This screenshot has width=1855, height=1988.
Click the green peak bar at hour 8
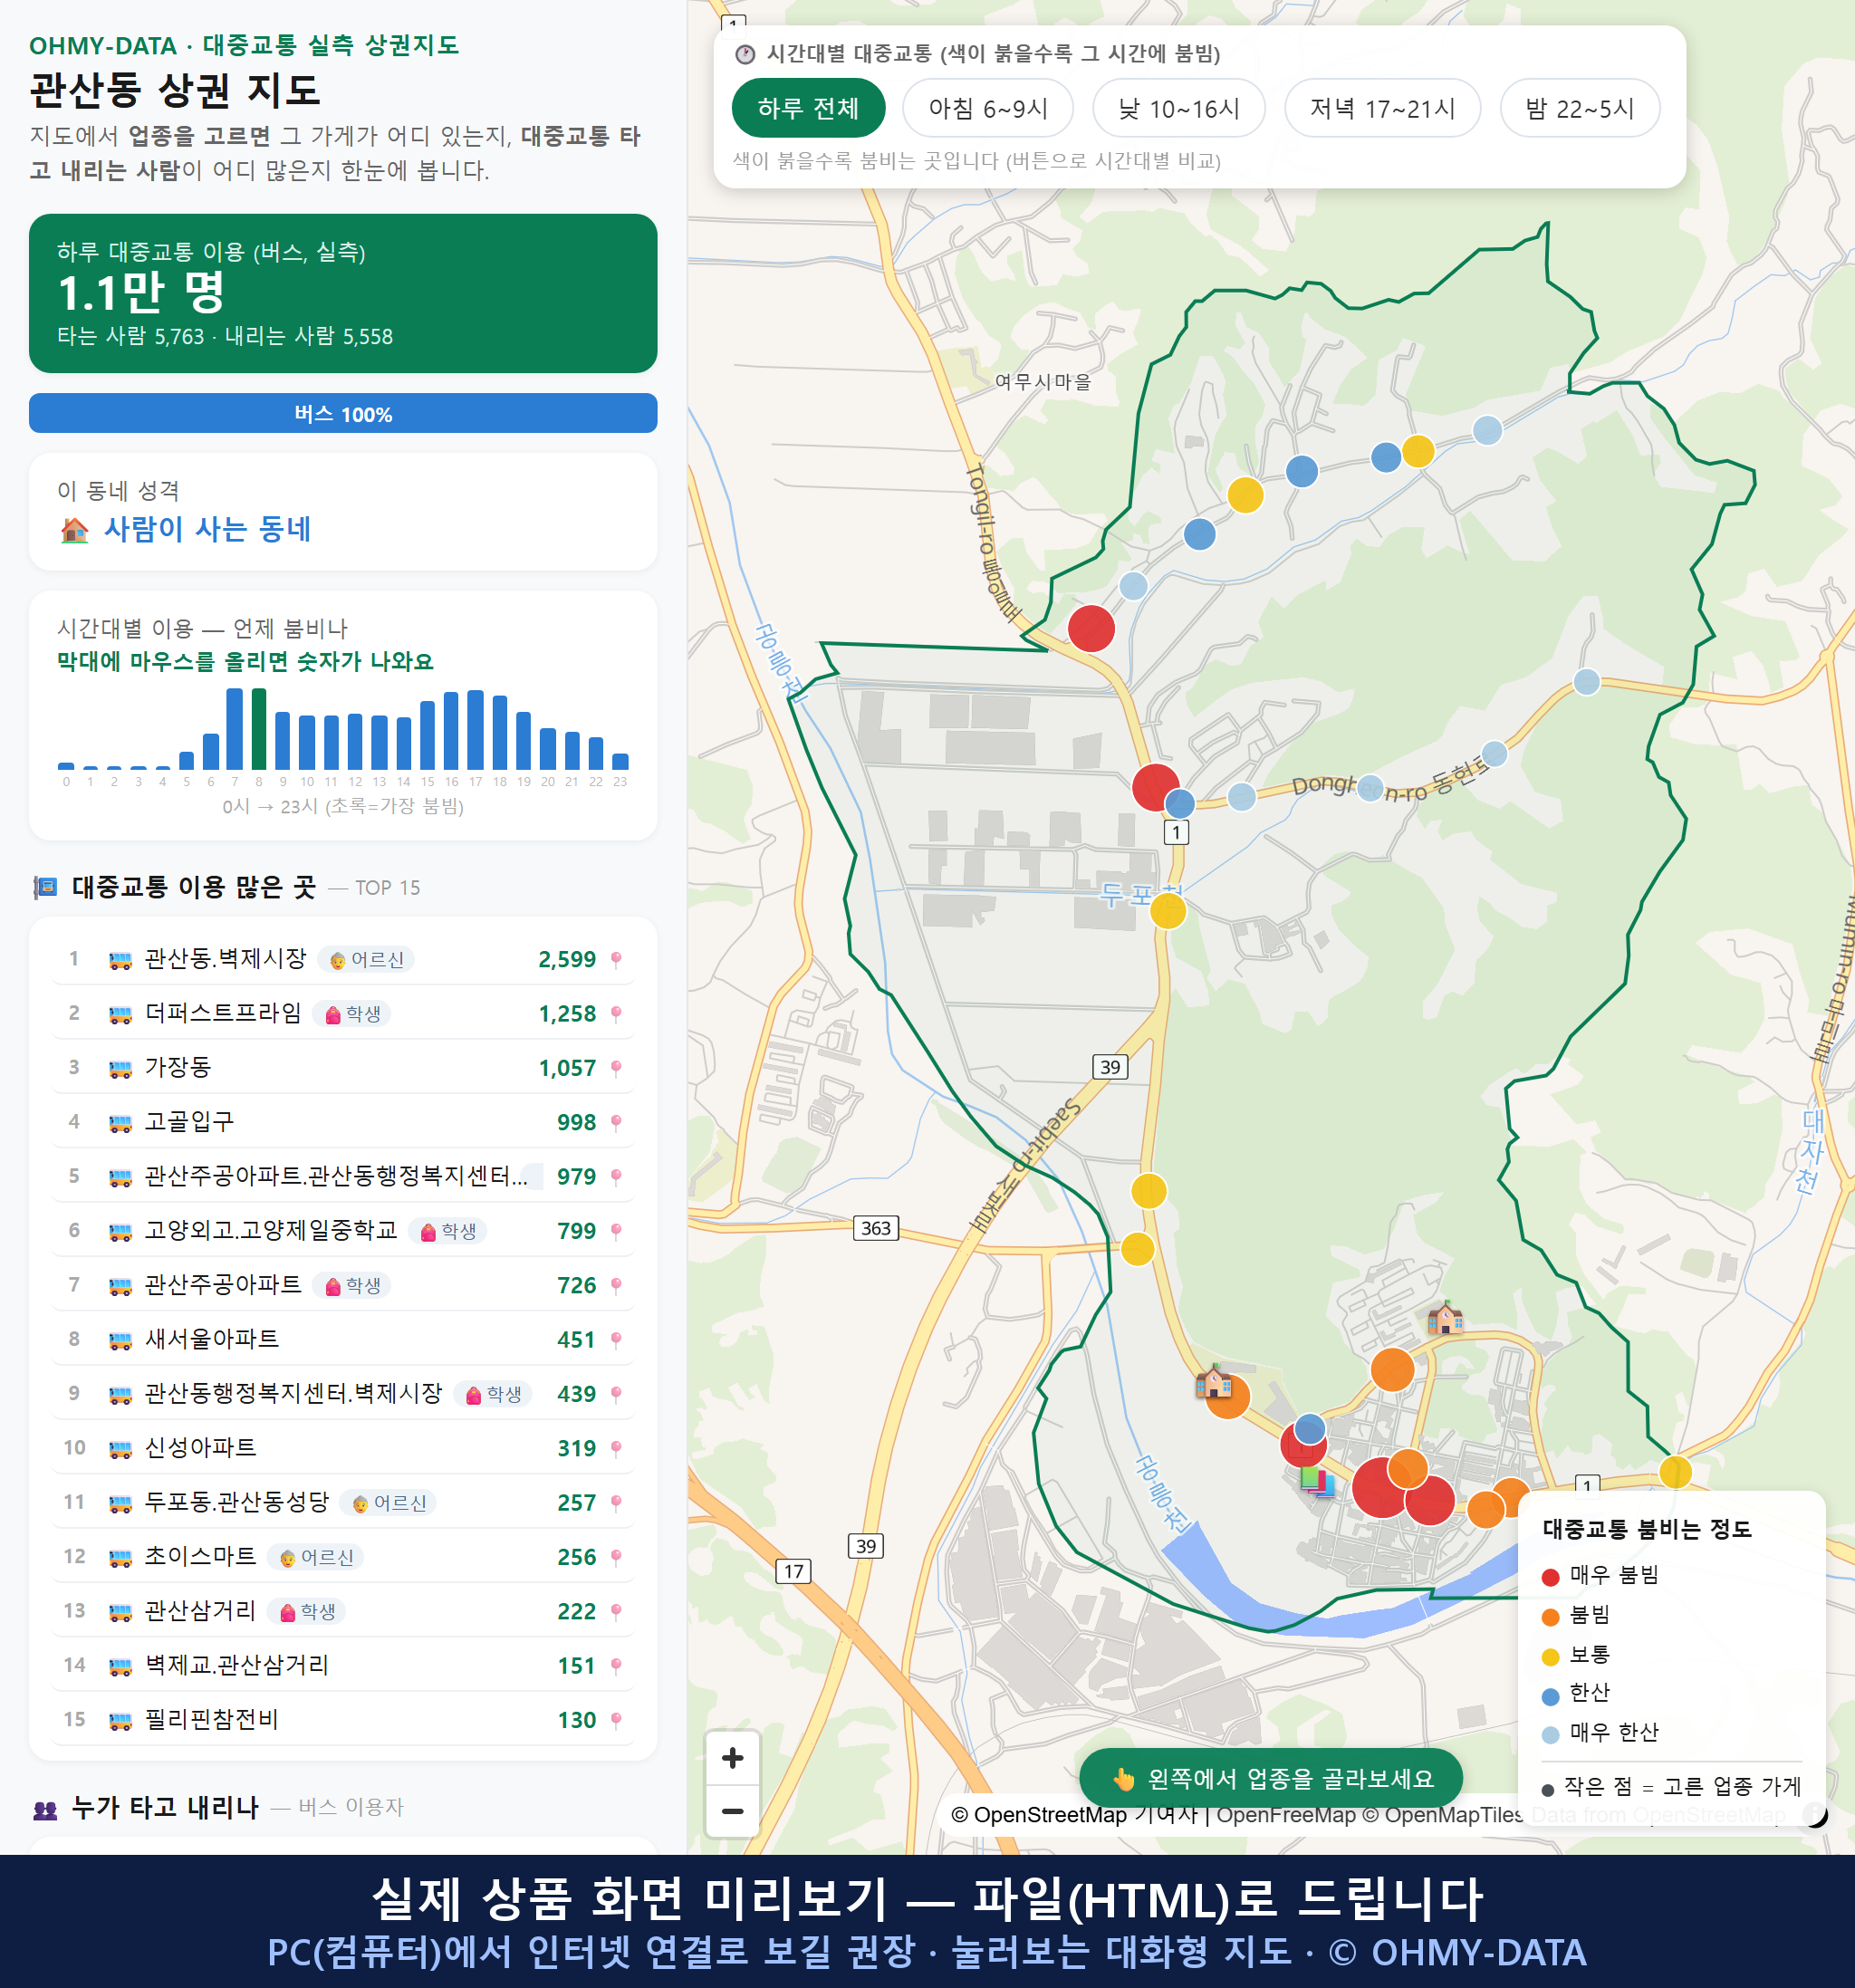[259, 729]
